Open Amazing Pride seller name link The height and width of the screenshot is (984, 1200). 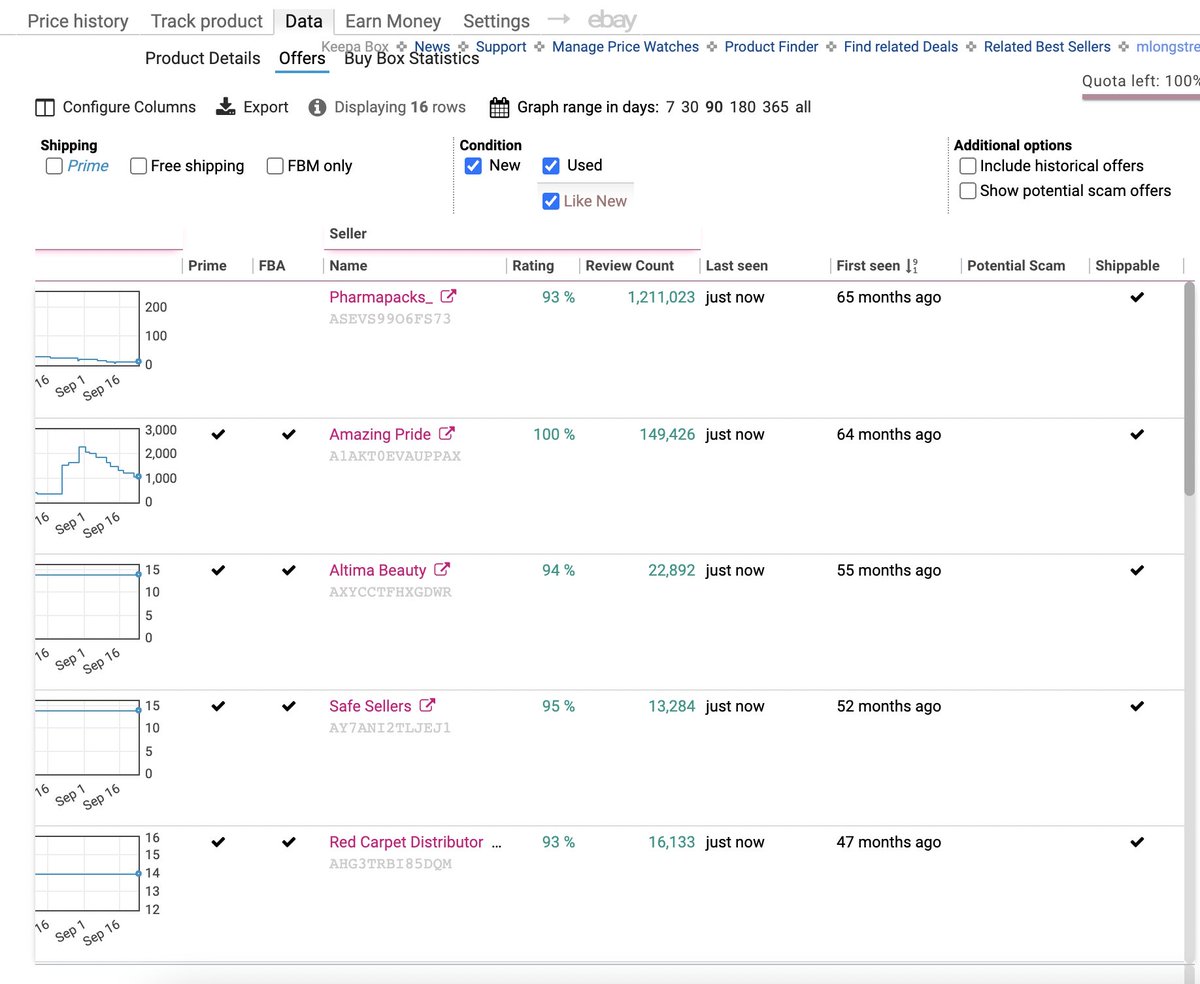[380, 434]
